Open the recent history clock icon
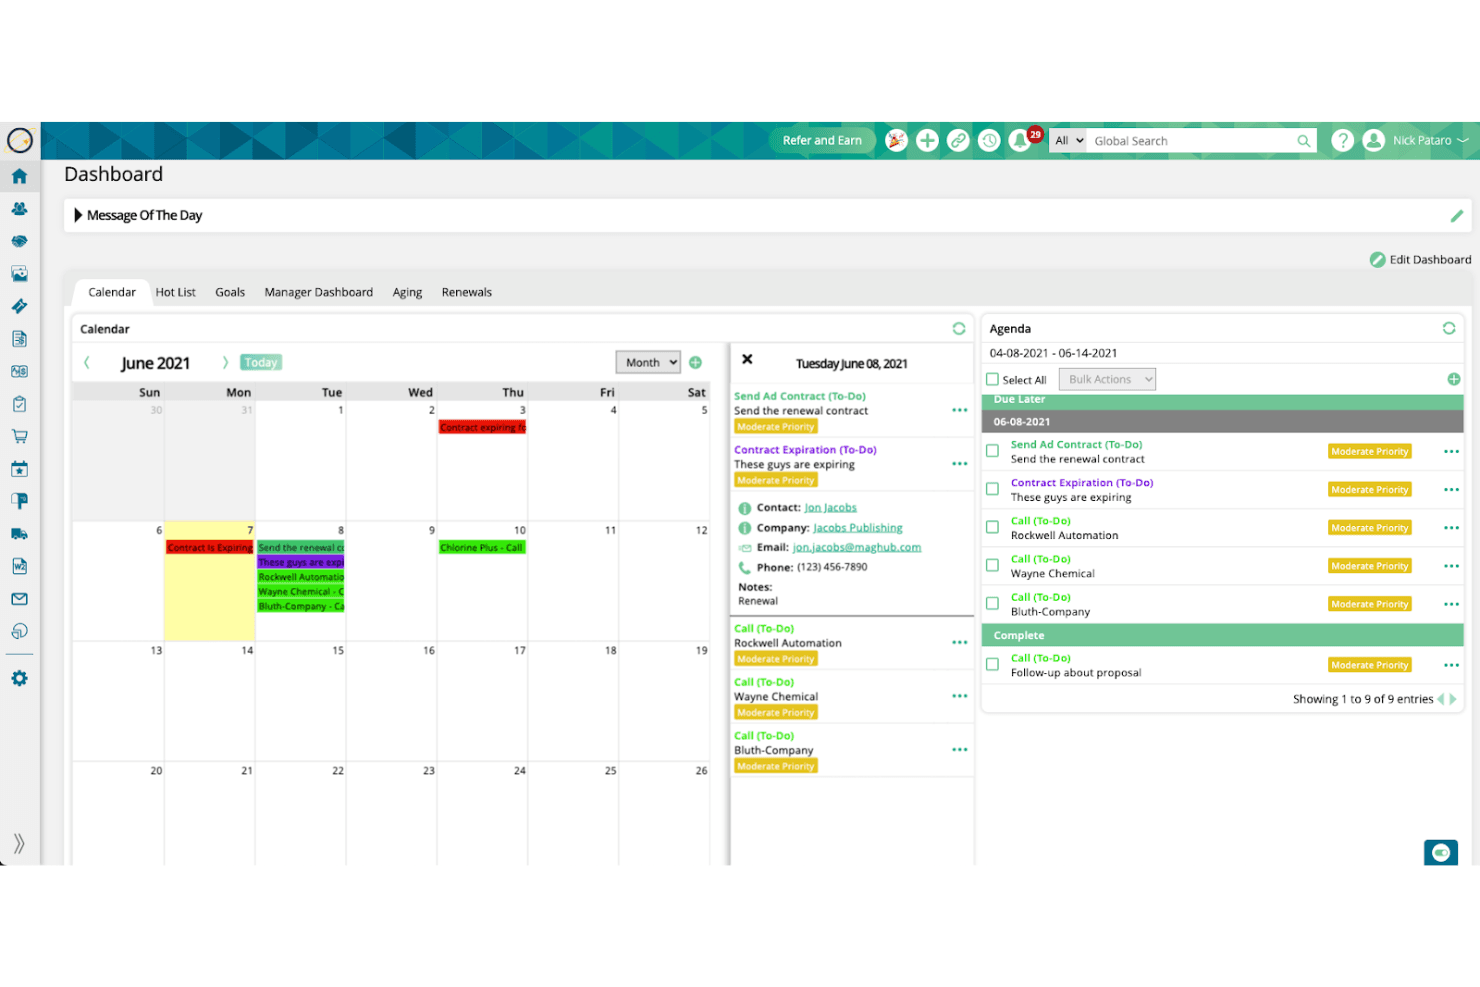 pos(989,141)
